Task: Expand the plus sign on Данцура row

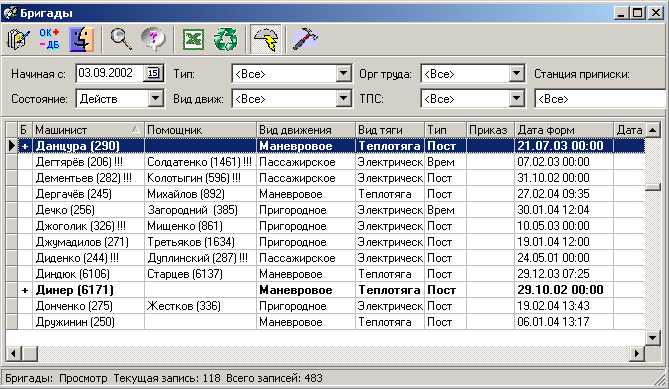Action: pos(25,146)
